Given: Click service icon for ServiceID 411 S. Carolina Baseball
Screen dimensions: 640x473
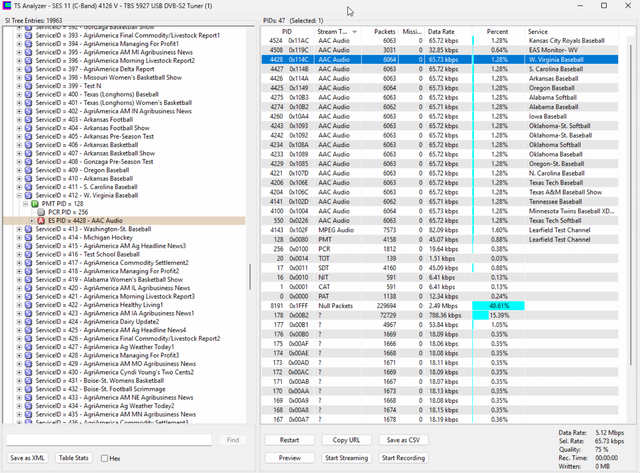Looking at the screenshot, I should coord(28,187).
